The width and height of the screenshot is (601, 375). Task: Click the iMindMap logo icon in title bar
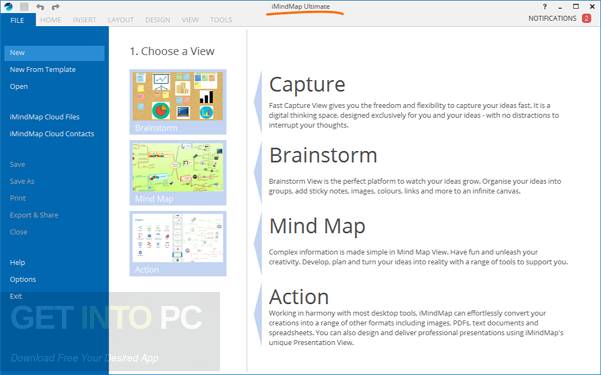(8, 7)
